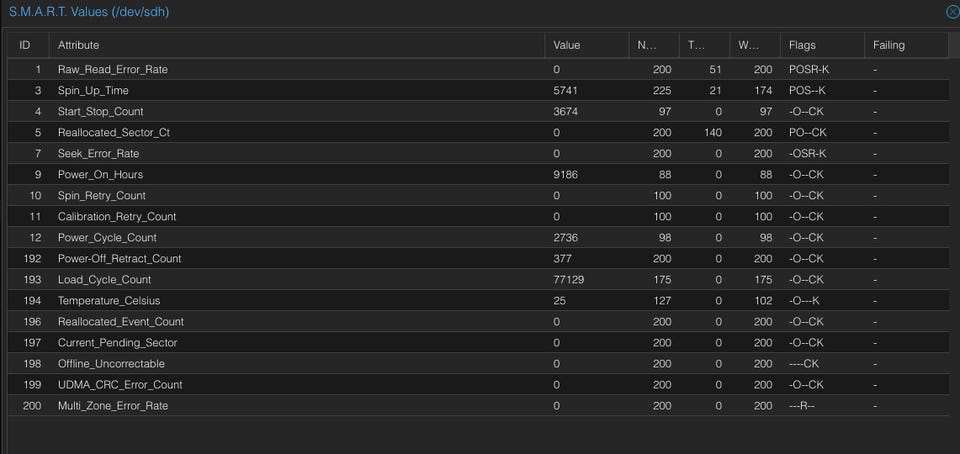This screenshot has width=960, height=454.
Task: Click the S.M.A.R.T. Values (/dev/sdh) title
Action: pyautogui.click(x=89, y=12)
